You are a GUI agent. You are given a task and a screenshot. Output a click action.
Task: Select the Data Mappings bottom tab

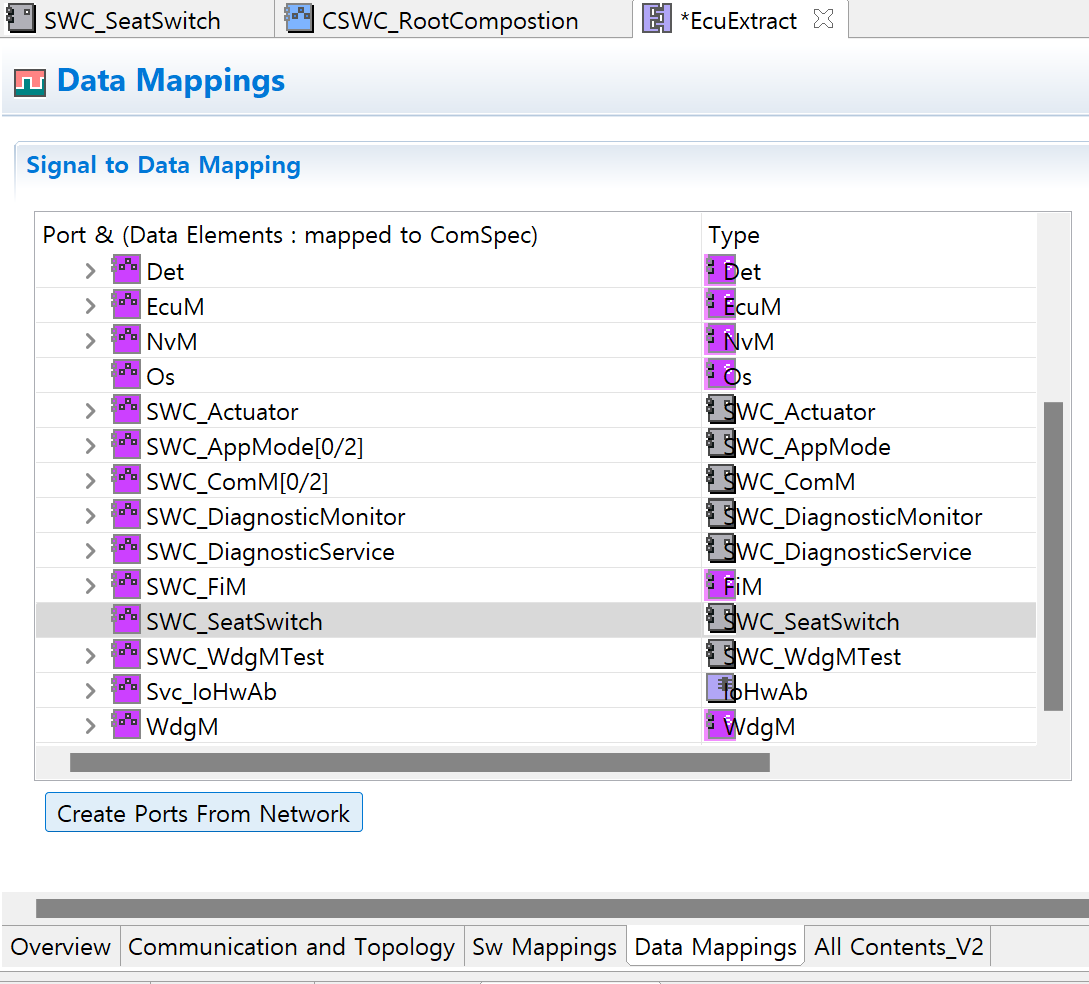[715, 947]
